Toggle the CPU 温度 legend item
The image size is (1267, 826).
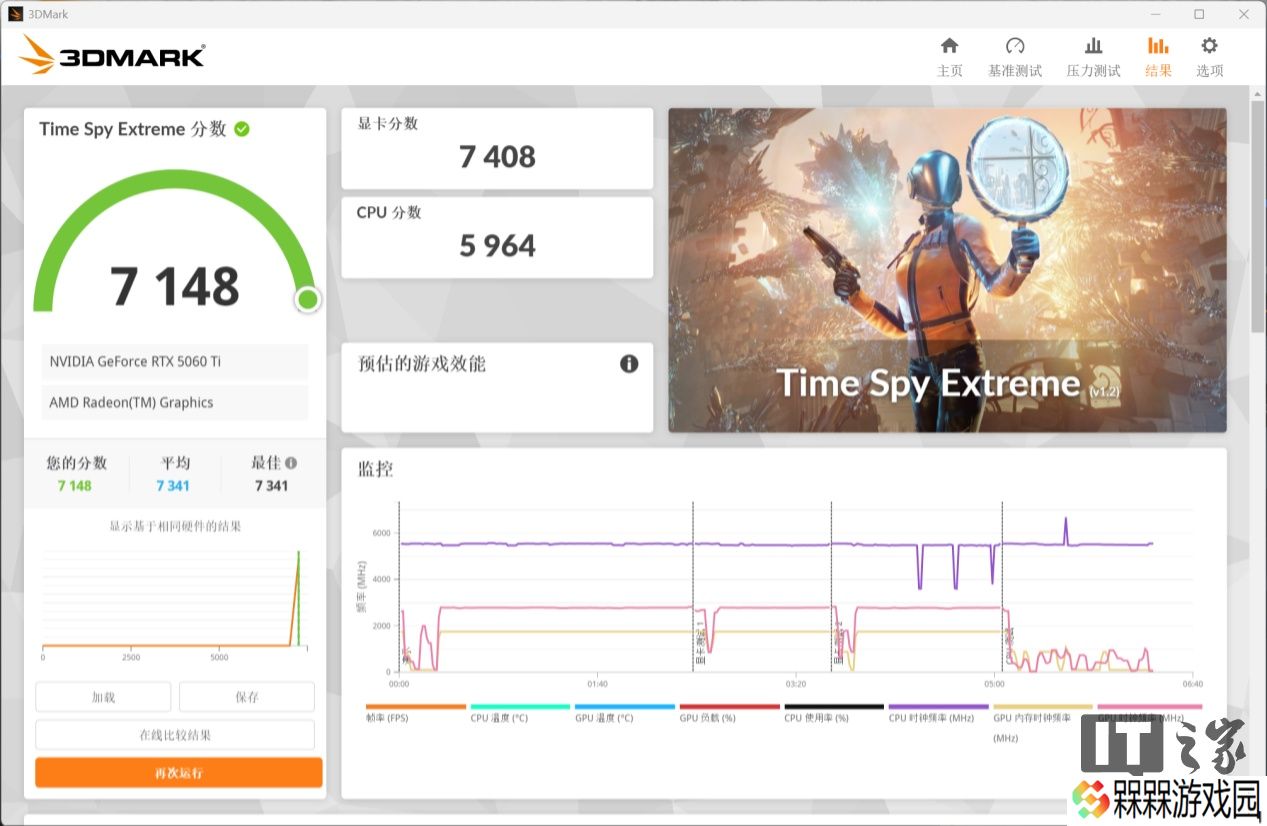coord(520,713)
